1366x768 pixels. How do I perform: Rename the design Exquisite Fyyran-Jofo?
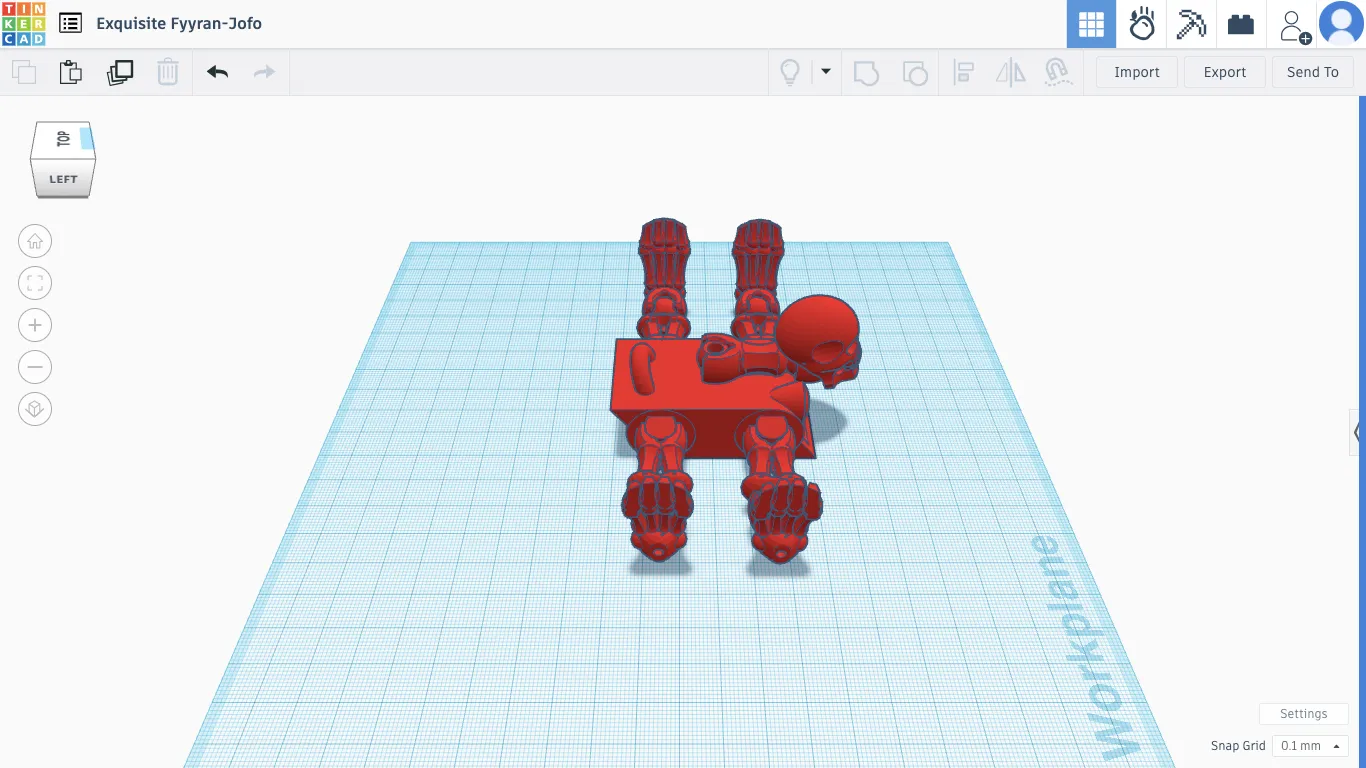[179, 23]
